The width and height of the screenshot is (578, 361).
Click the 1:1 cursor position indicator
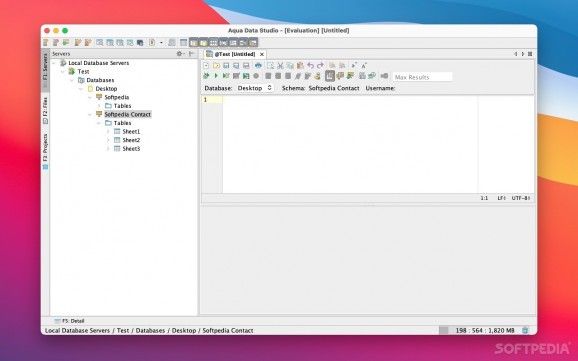(x=484, y=198)
